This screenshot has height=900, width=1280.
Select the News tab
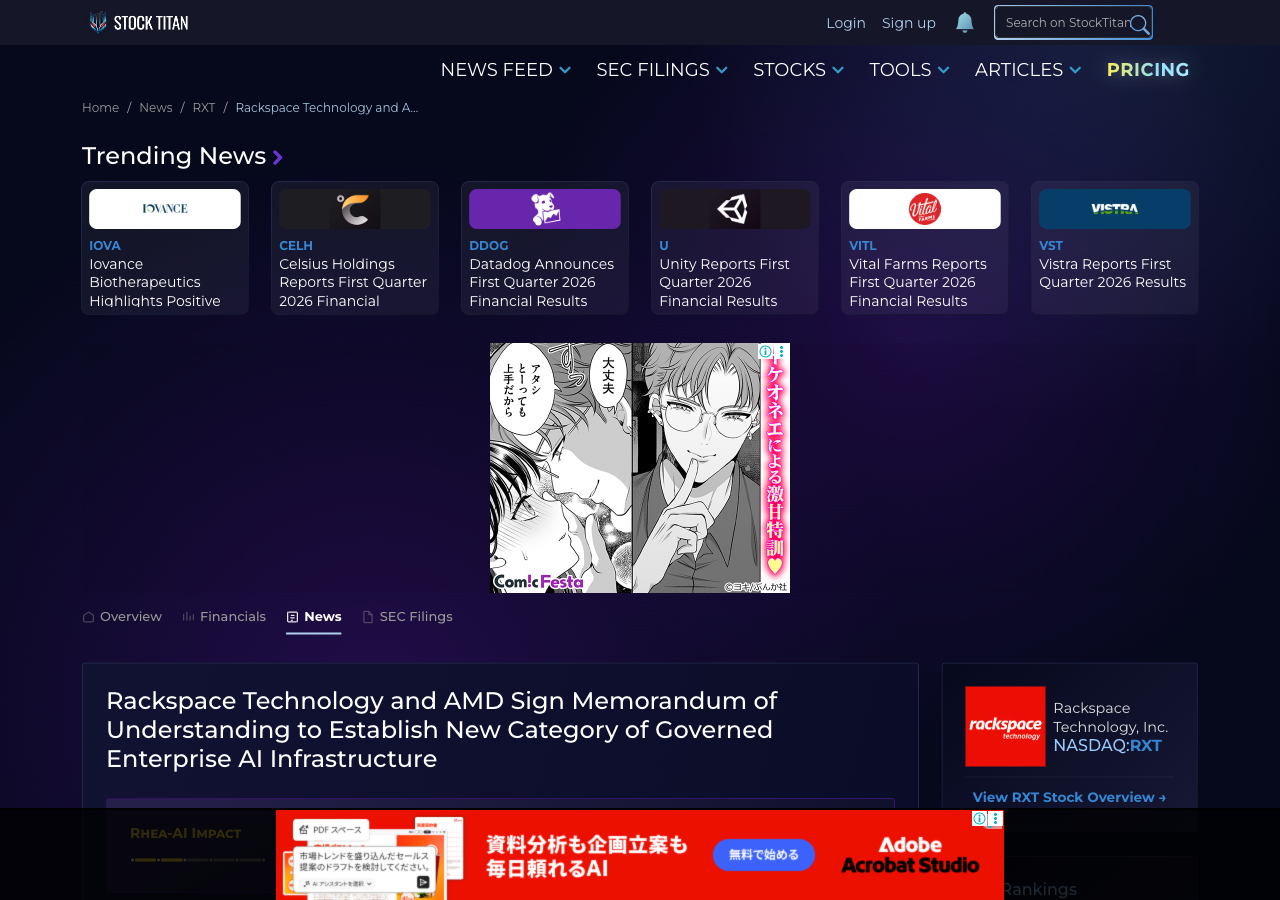314,617
